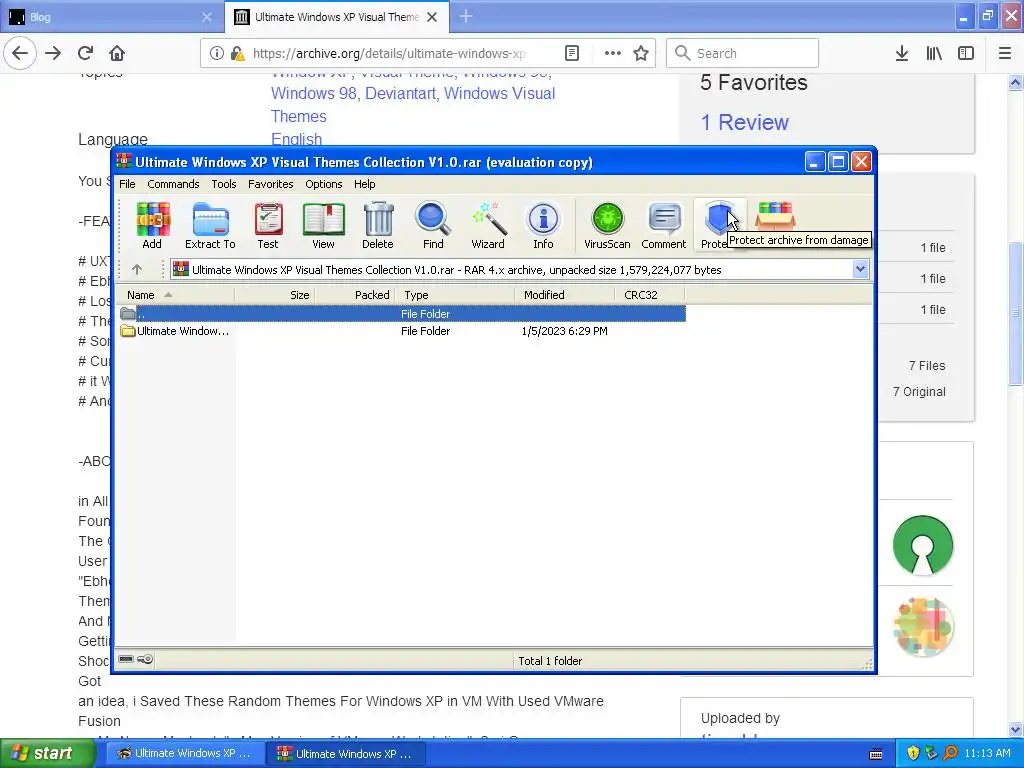Viewport: 1024px width, 768px height.
Task: Show archive Info
Action: pos(543,225)
